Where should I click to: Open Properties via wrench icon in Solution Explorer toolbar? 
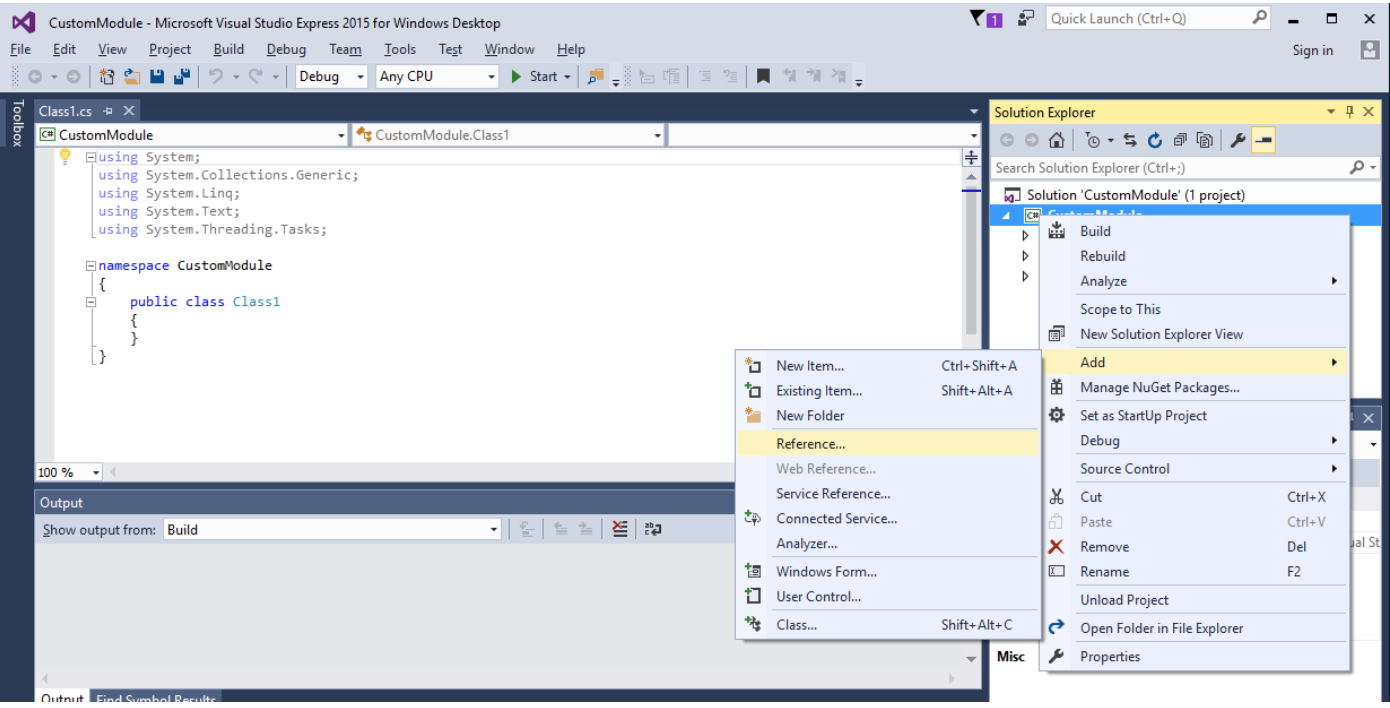click(x=1238, y=141)
